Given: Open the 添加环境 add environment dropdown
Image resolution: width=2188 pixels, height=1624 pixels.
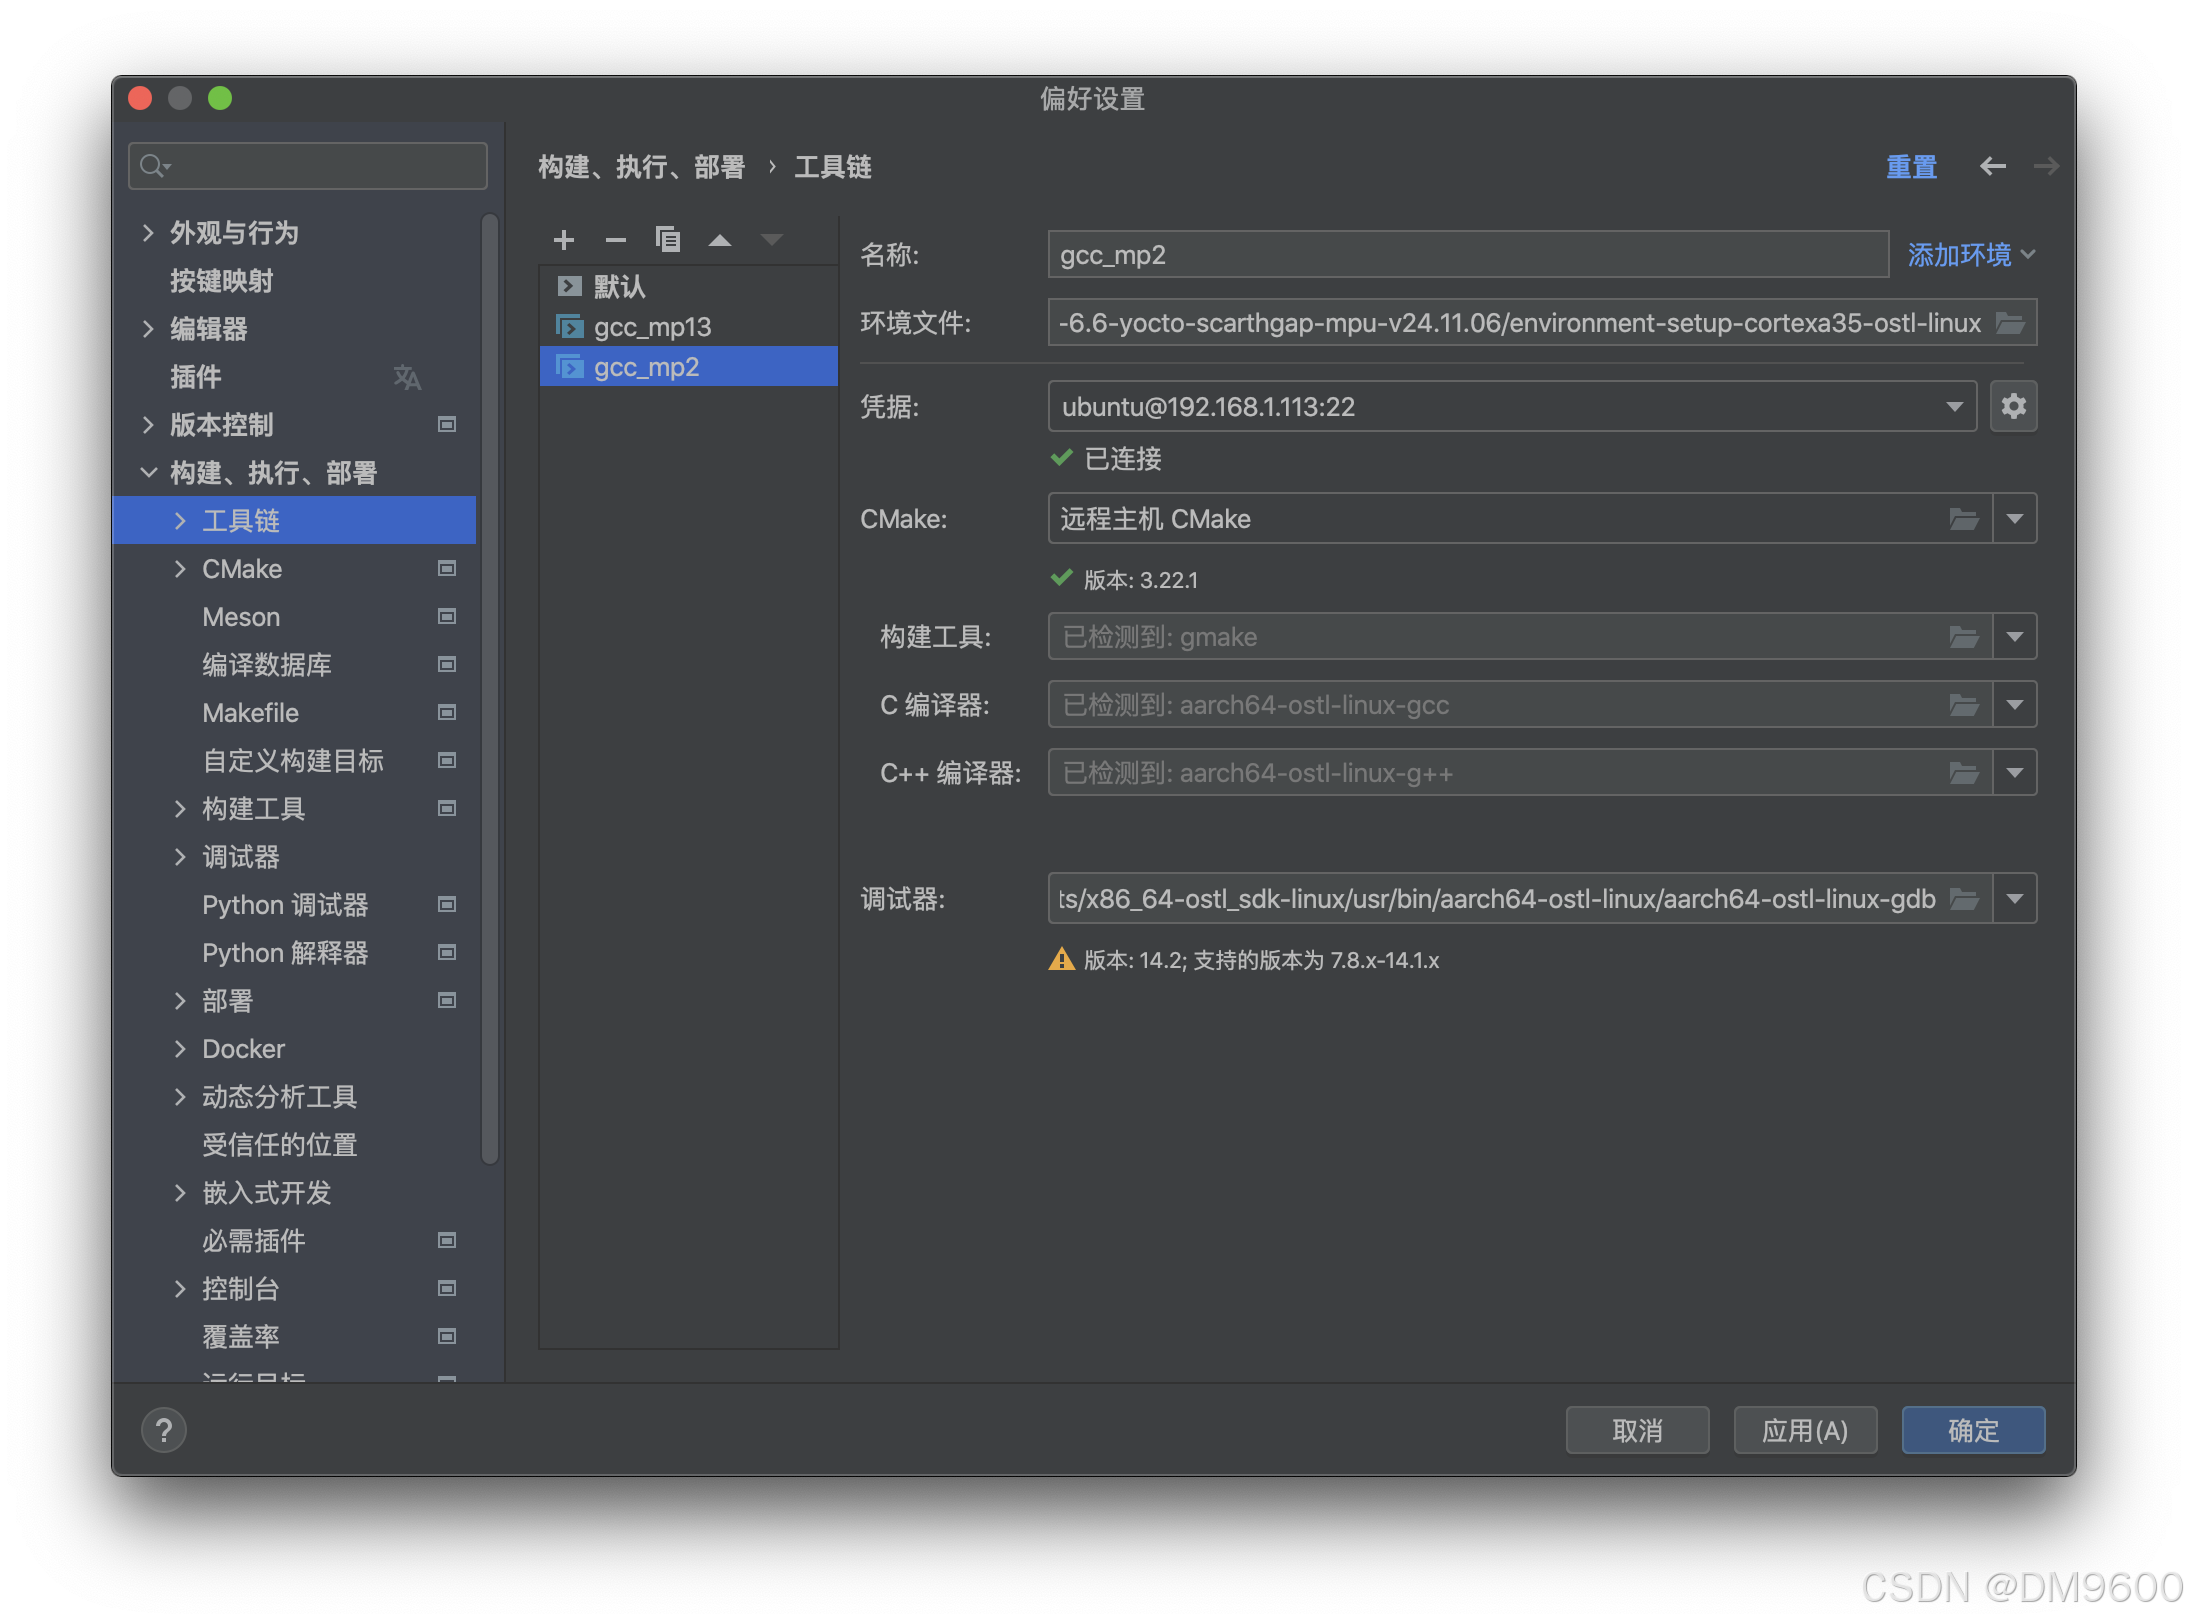Looking at the screenshot, I should coord(1970,255).
